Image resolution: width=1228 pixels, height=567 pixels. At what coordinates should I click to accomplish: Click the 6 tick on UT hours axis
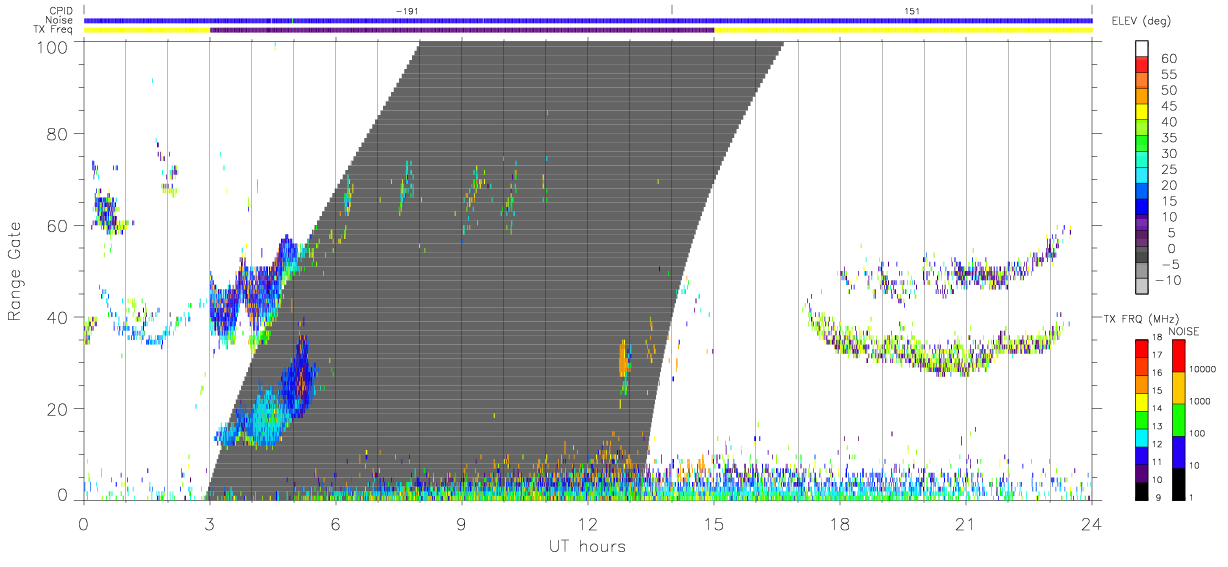pos(335,522)
